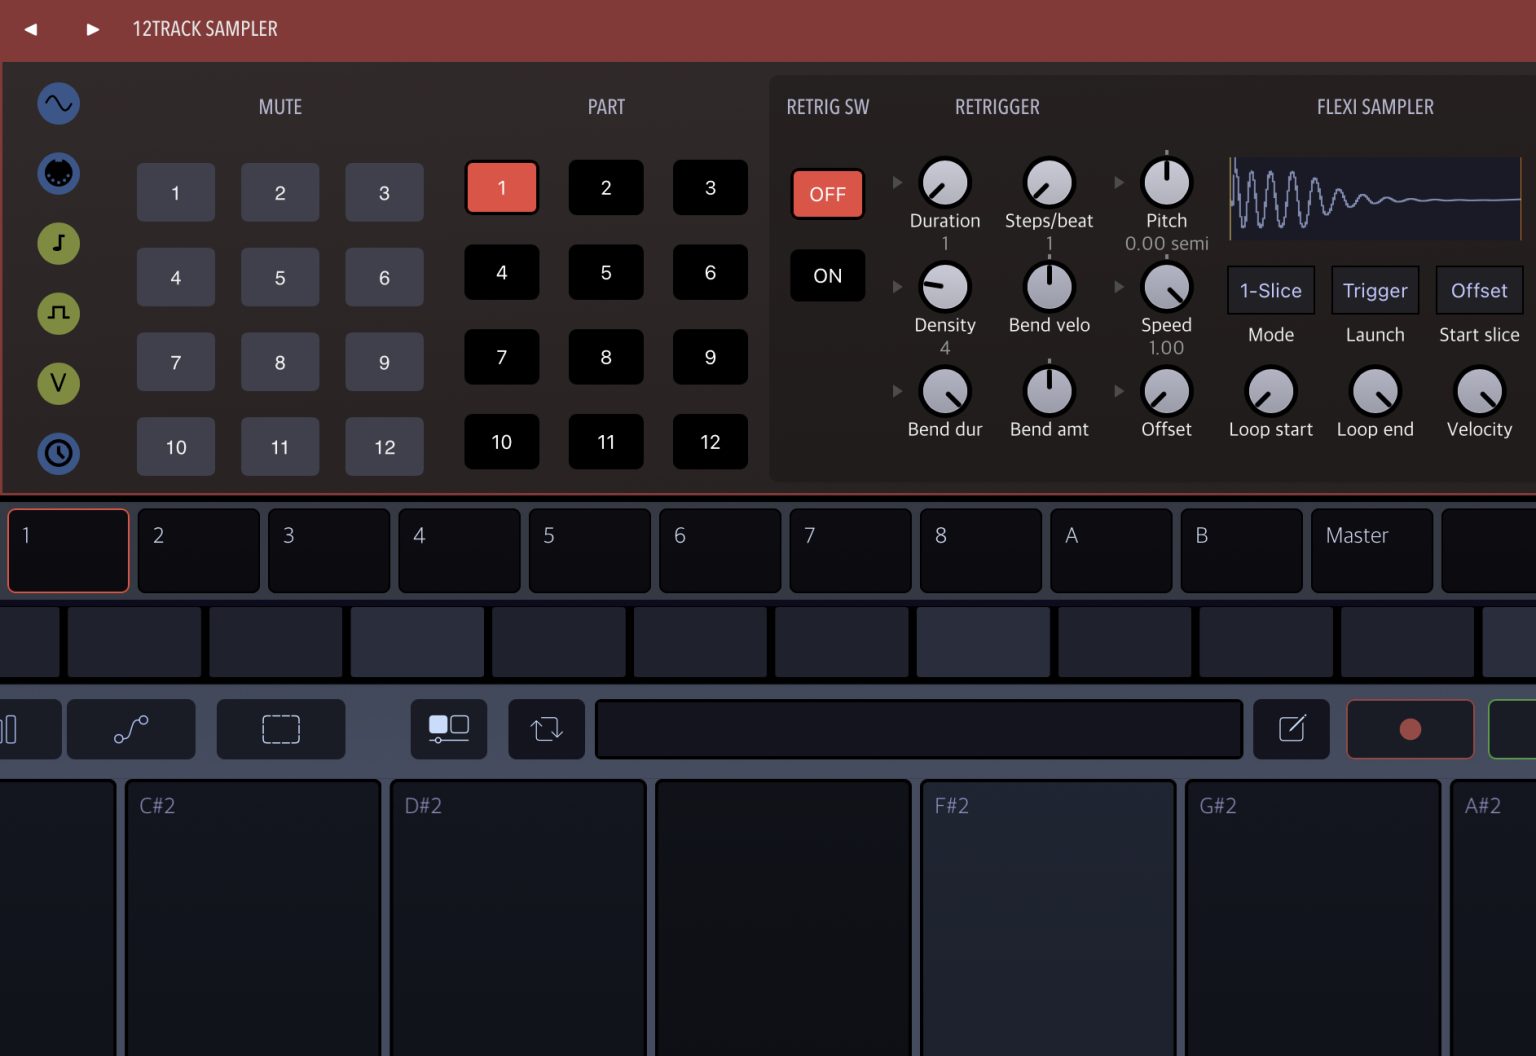Set Retrig SW to OFF
The image size is (1536, 1056).
[828, 194]
